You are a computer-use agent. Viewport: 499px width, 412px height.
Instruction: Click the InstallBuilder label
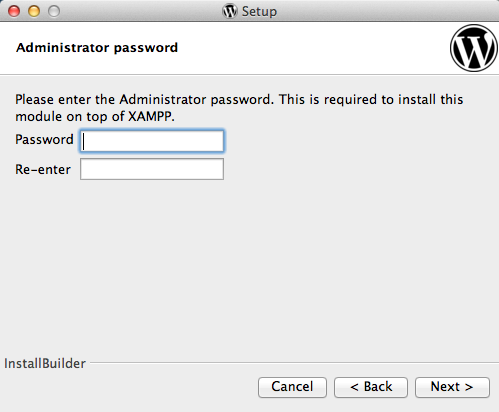[x=45, y=363]
